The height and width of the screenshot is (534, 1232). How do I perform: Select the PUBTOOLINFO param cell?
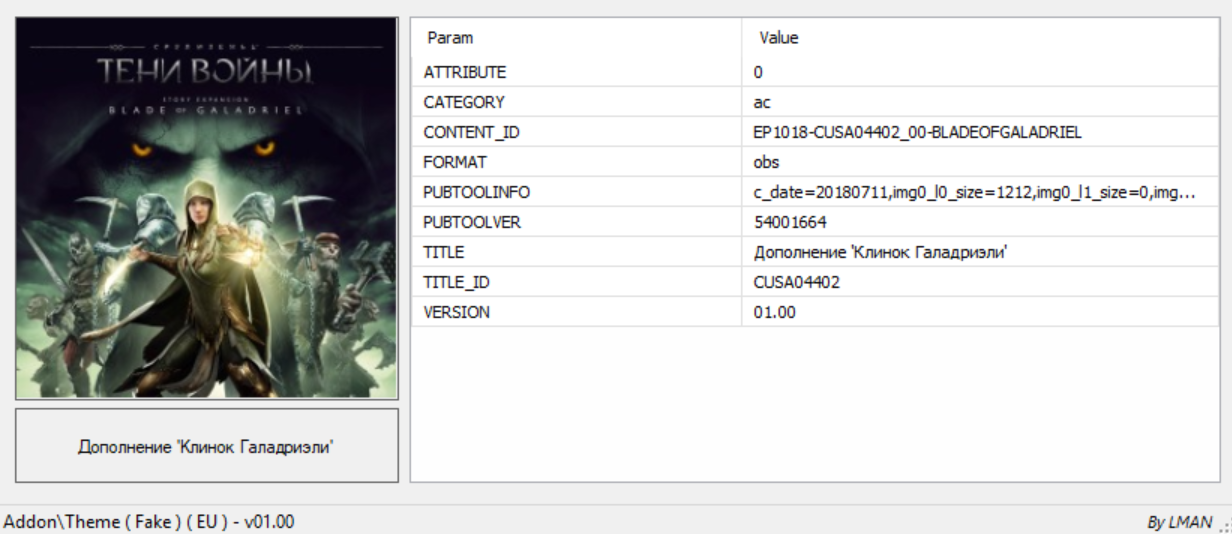pos(576,192)
